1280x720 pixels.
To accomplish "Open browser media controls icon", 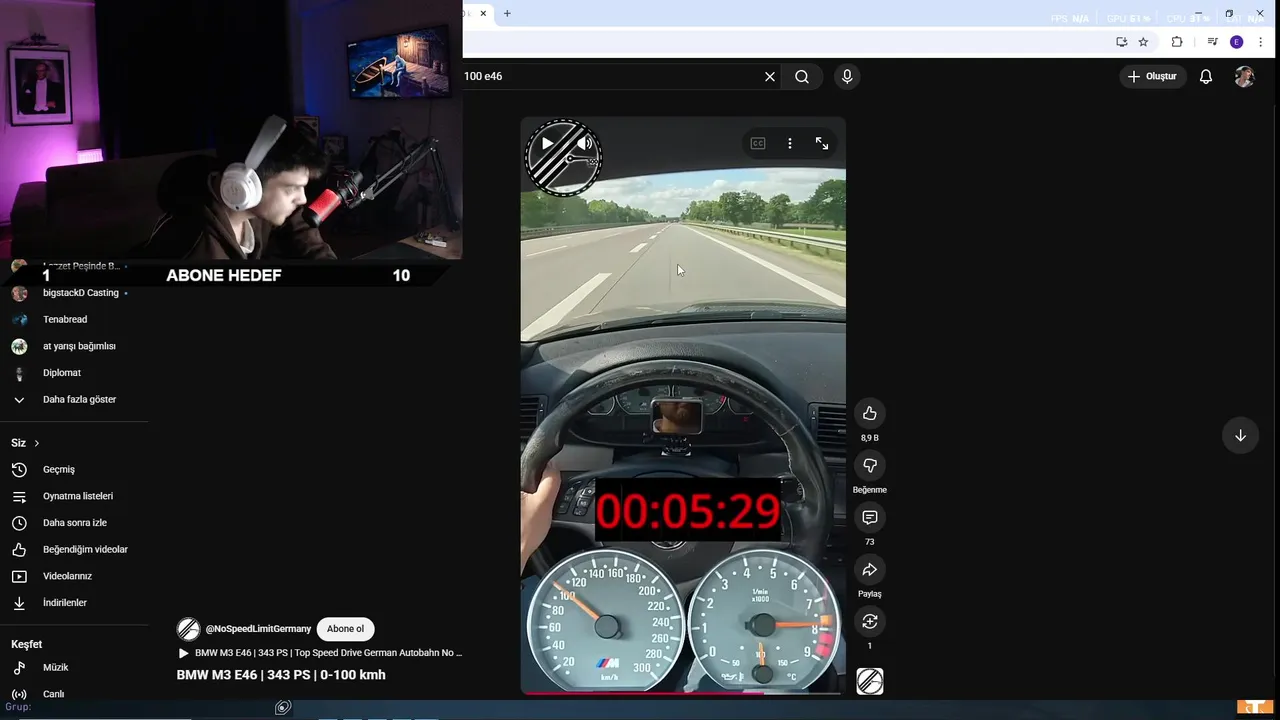I will click(1212, 42).
